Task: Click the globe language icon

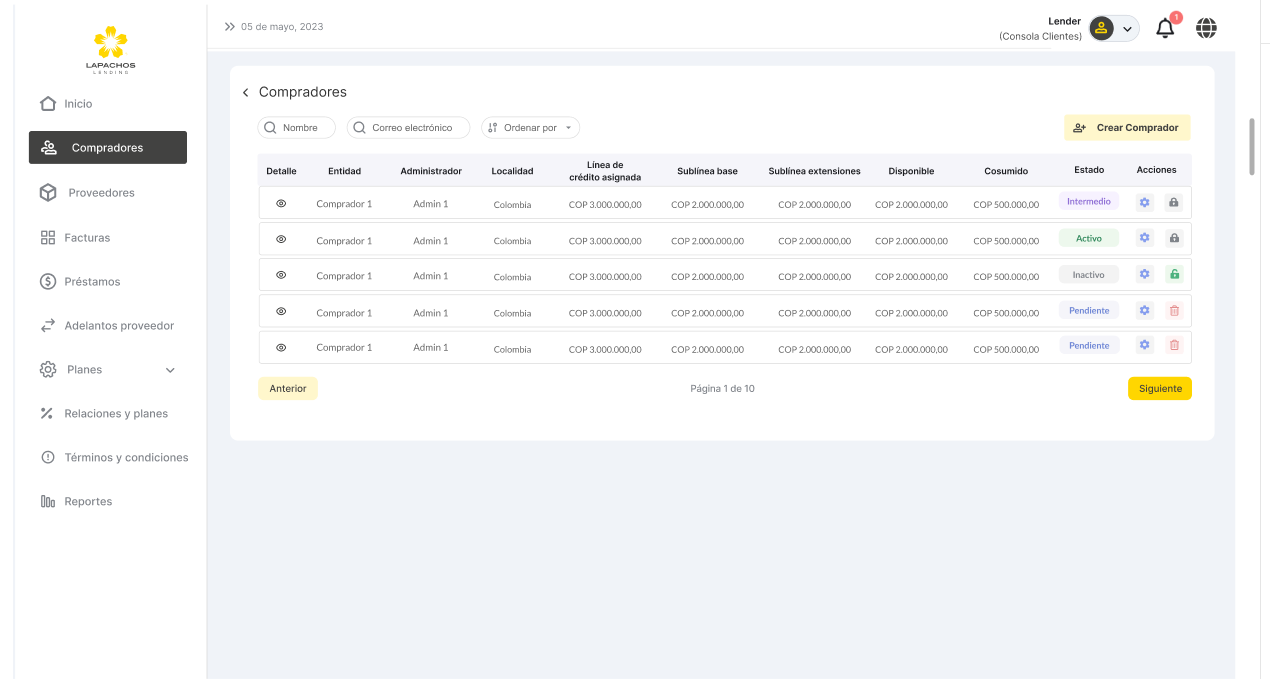Action: point(1206,28)
